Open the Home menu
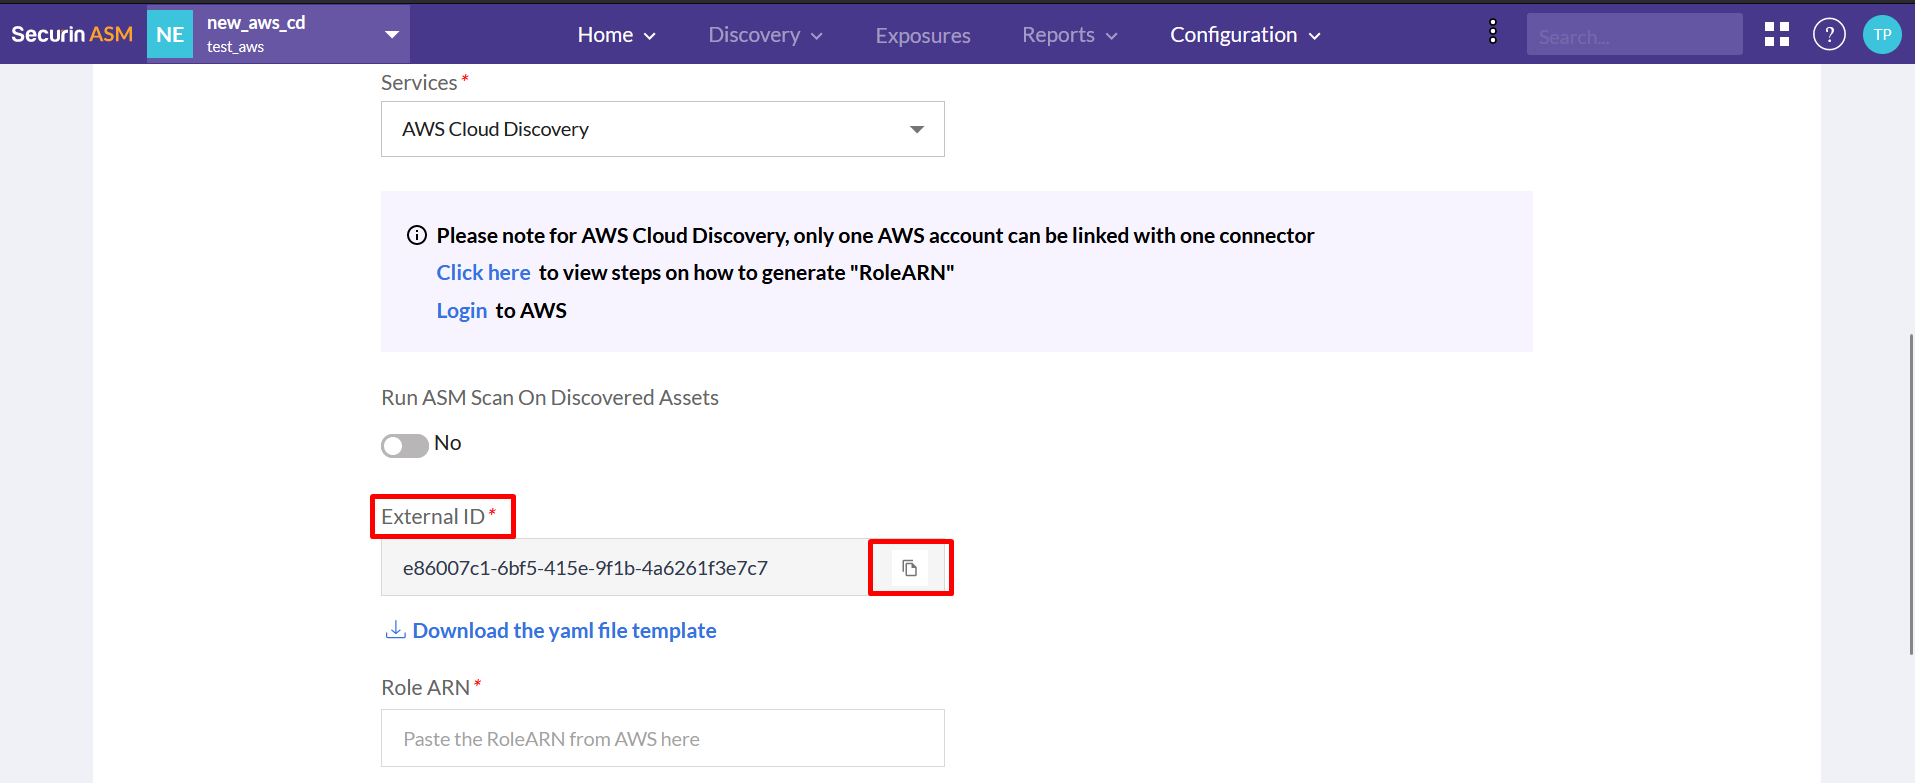 (616, 35)
